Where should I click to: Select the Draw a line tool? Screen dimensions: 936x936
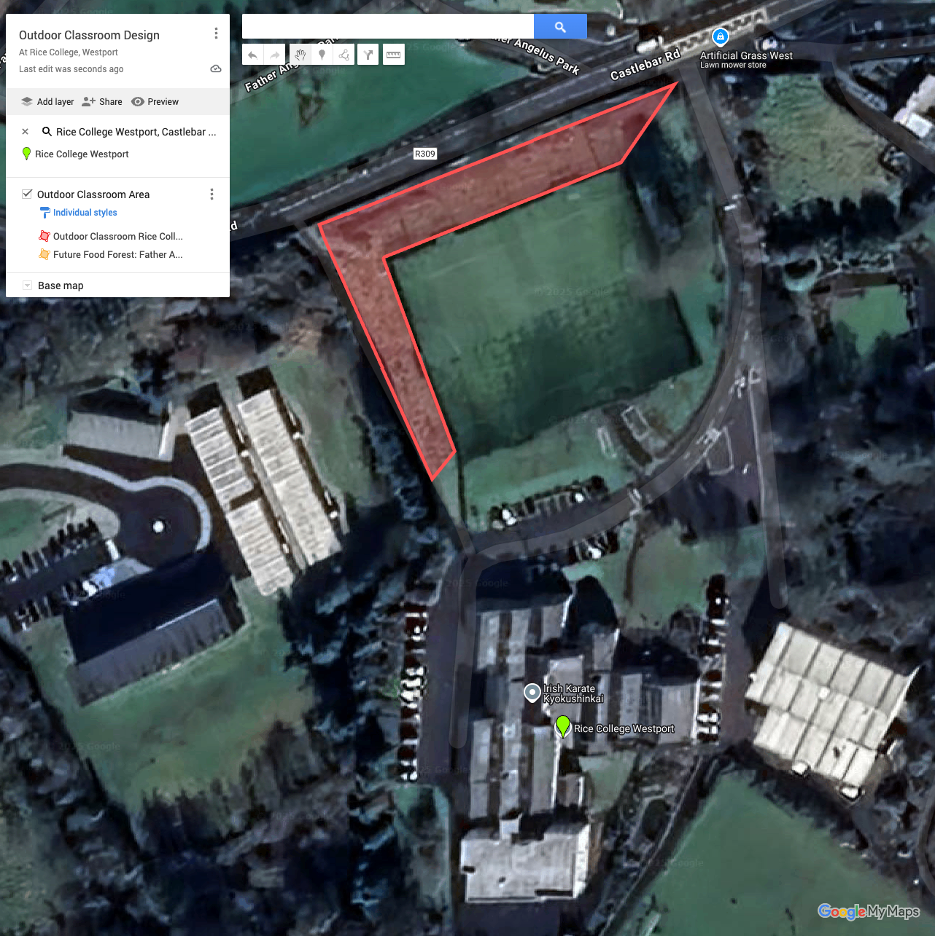344,55
